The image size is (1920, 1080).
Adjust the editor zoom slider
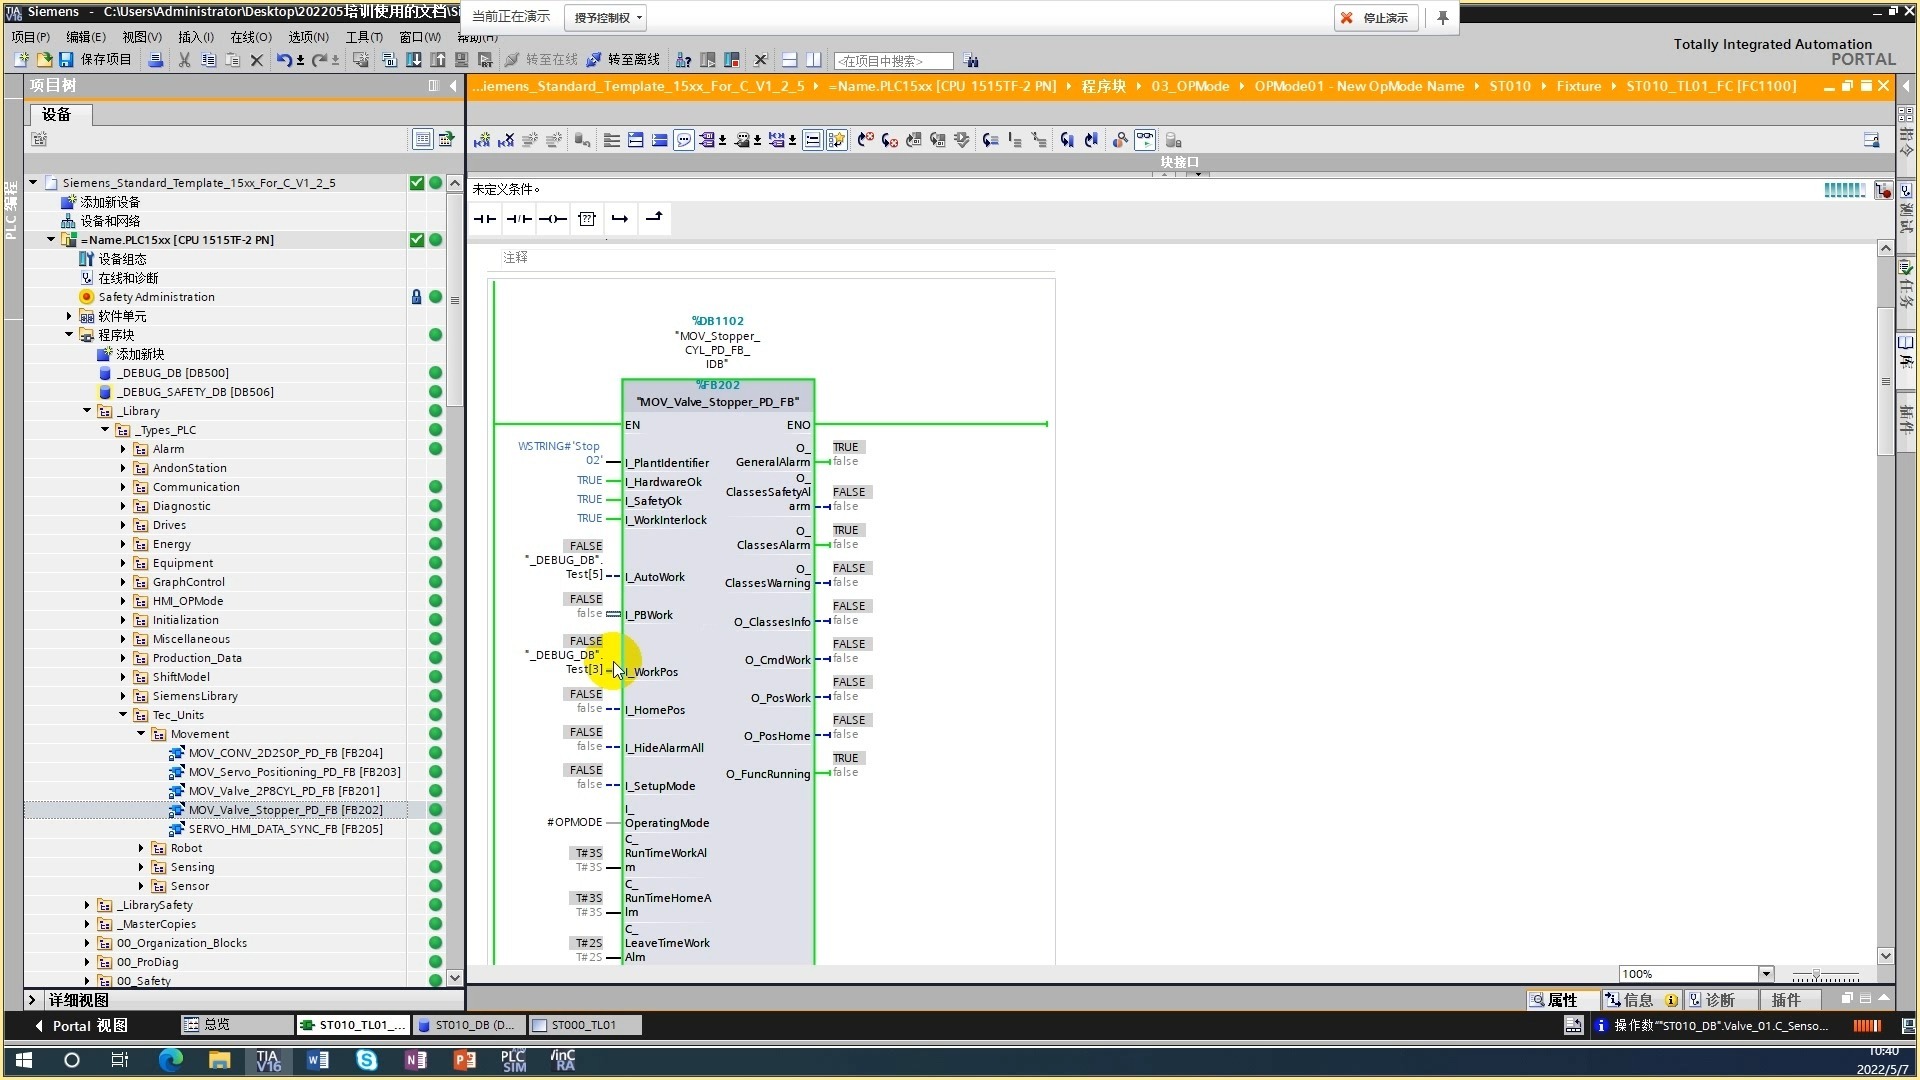pos(1817,974)
